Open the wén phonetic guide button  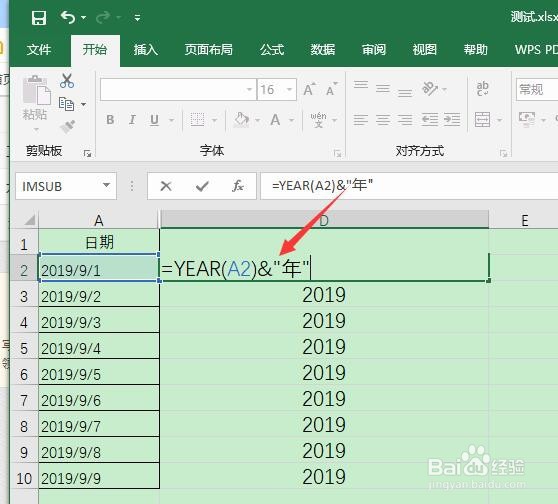(x=318, y=120)
